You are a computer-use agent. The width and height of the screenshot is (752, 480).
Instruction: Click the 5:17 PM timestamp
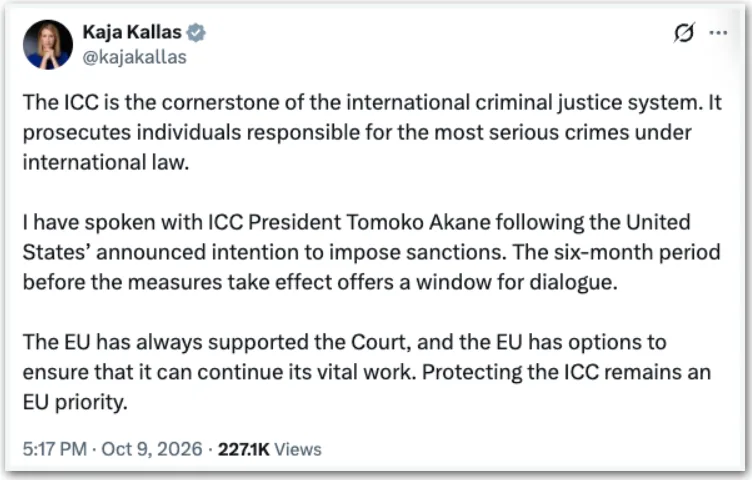(55, 449)
